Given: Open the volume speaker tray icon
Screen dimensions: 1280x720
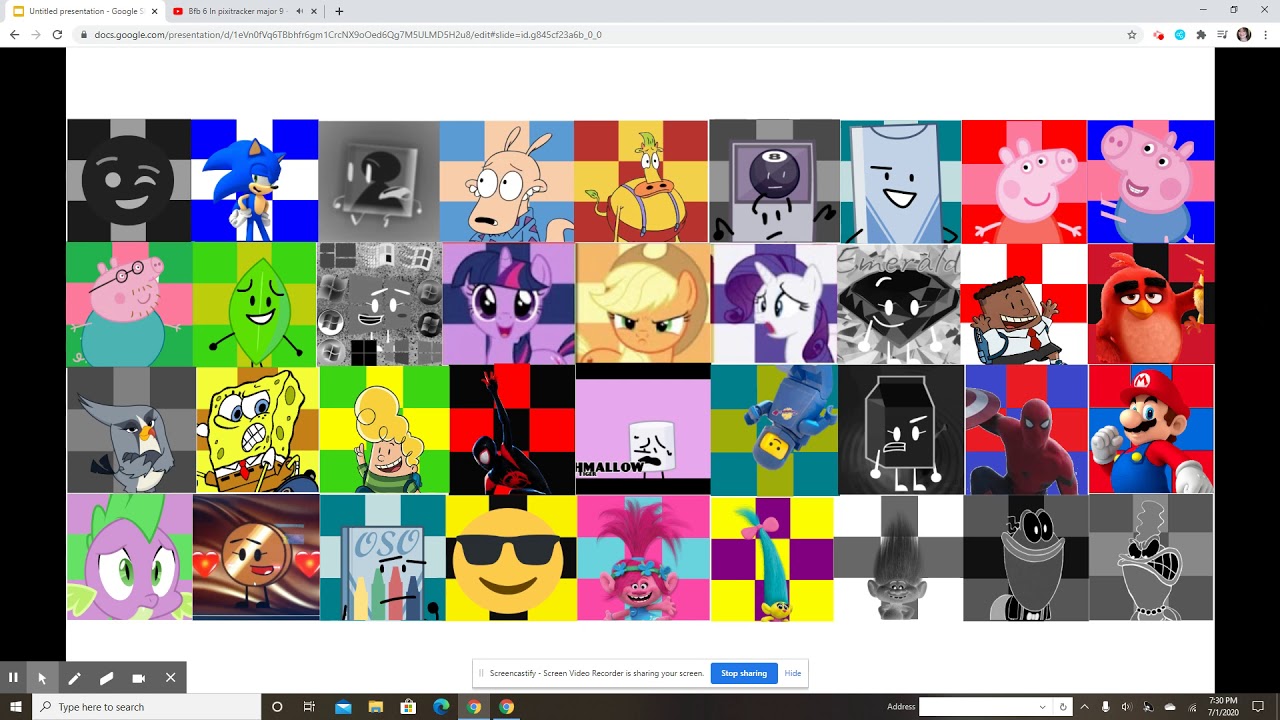Looking at the screenshot, I should [x=1127, y=706].
